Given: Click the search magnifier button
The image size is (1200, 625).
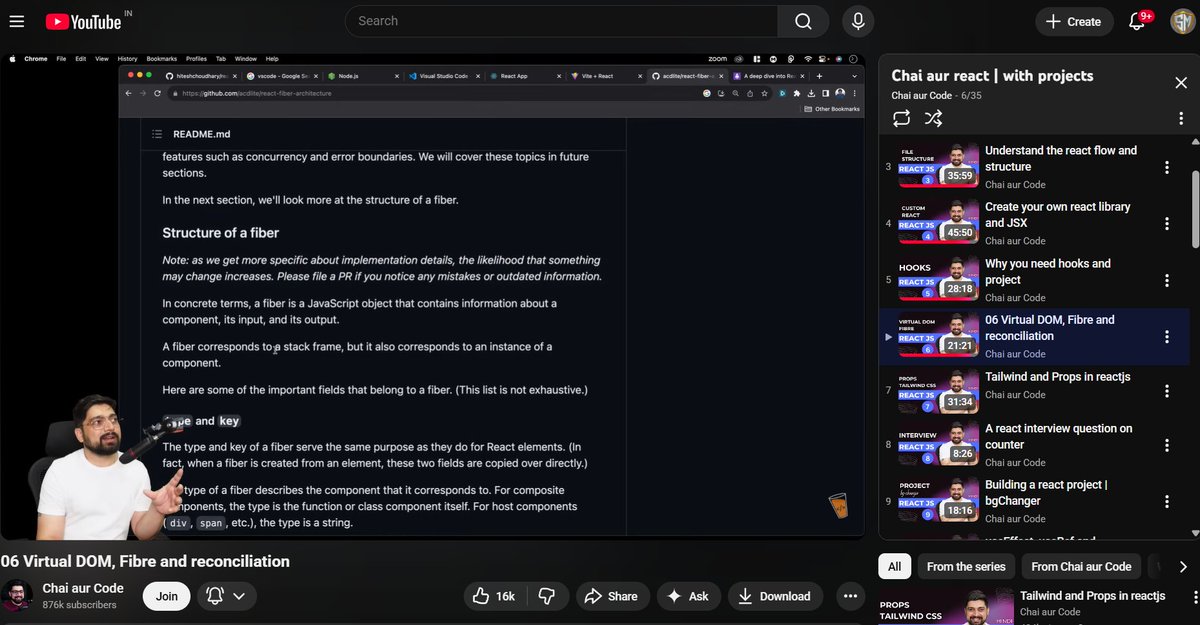Looking at the screenshot, I should (x=803, y=21).
